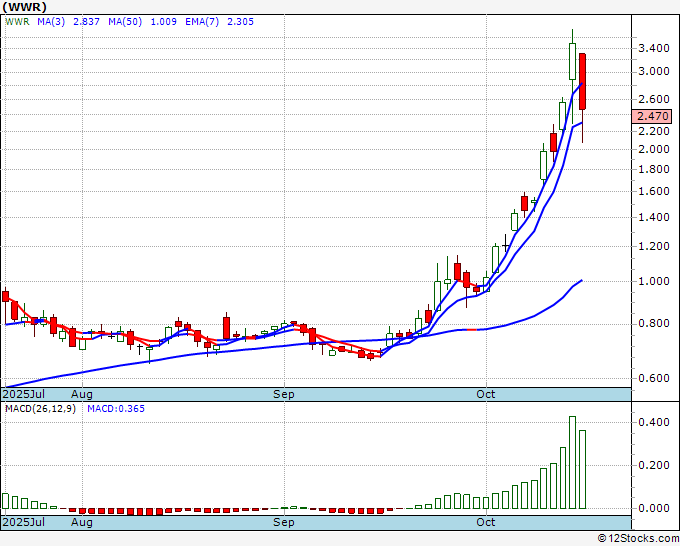Click the Sep label on price chart axis
Screen dimensions: 680x546
point(284,394)
